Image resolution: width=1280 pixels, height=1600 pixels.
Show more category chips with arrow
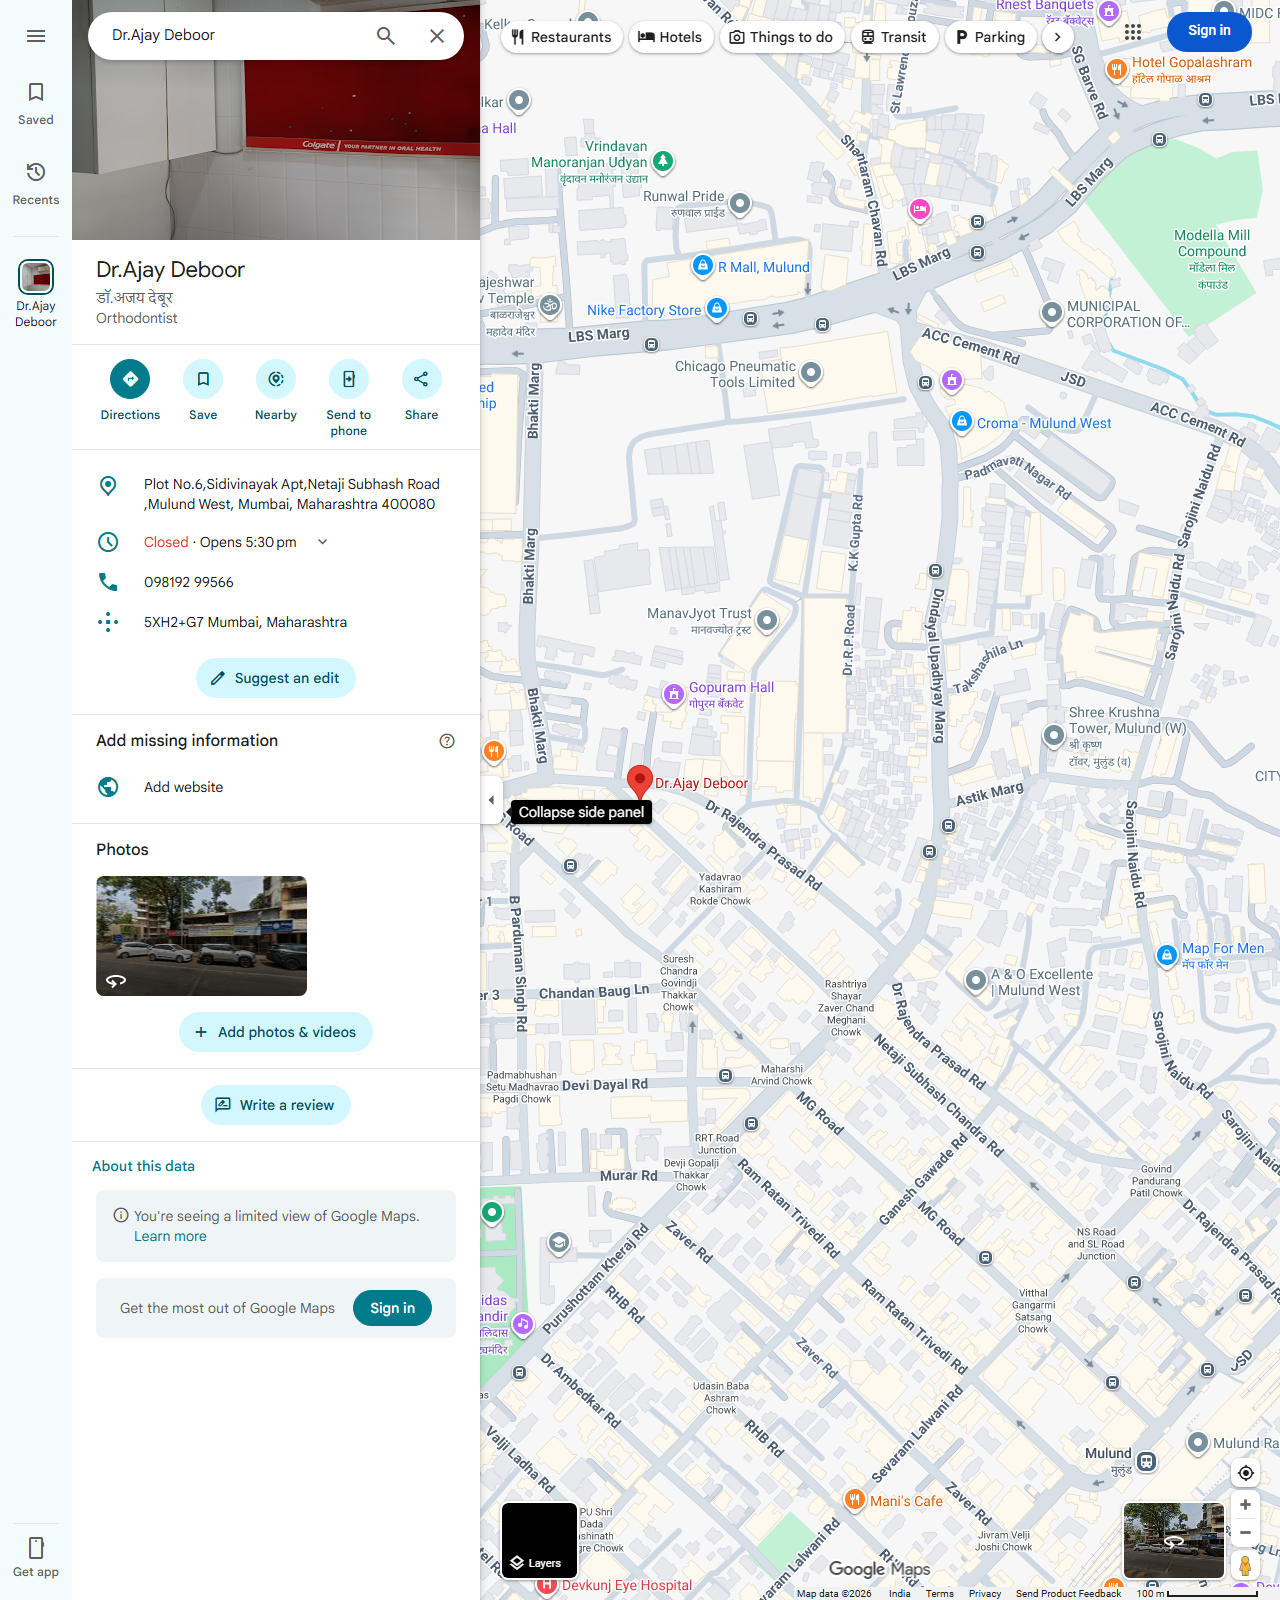tap(1057, 37)
